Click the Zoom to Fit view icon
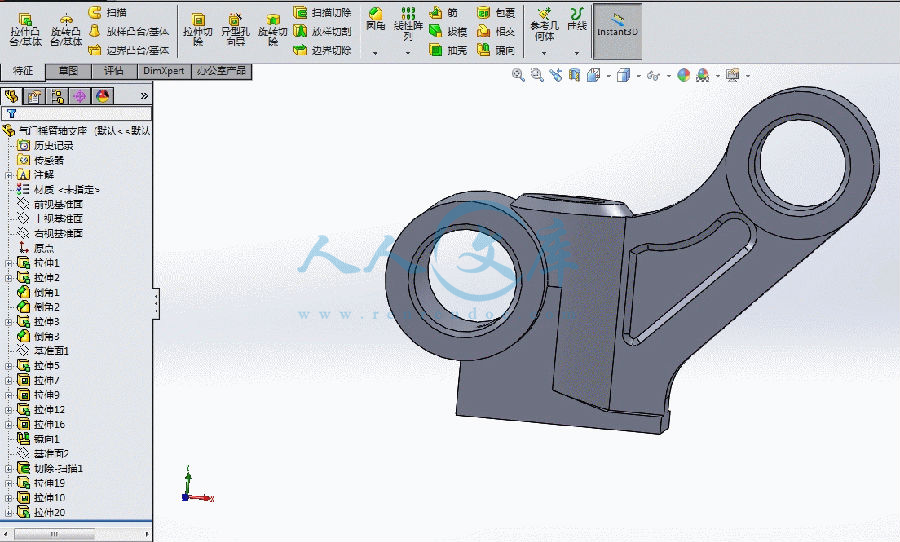The image size is (900, 542). [518, 75]
